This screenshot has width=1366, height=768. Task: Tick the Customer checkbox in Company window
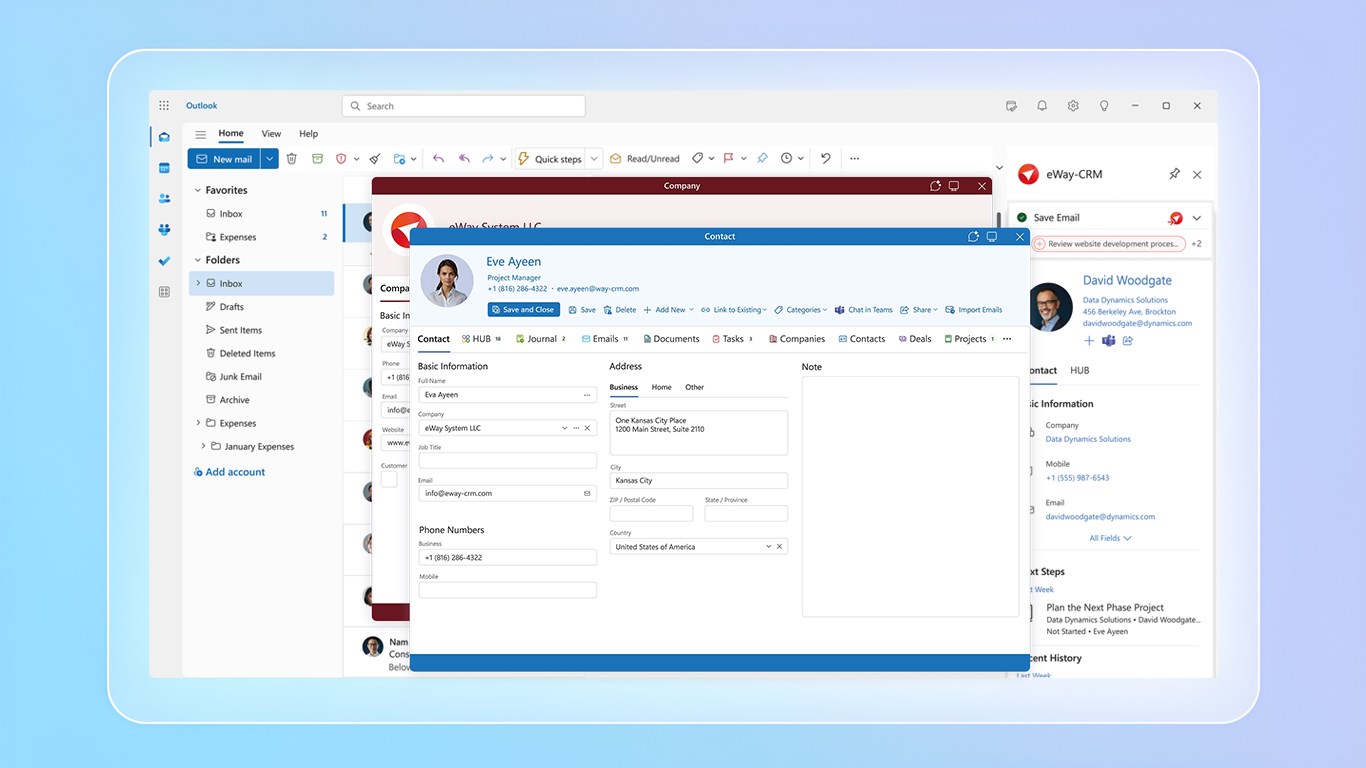click(x=389, y=479)
